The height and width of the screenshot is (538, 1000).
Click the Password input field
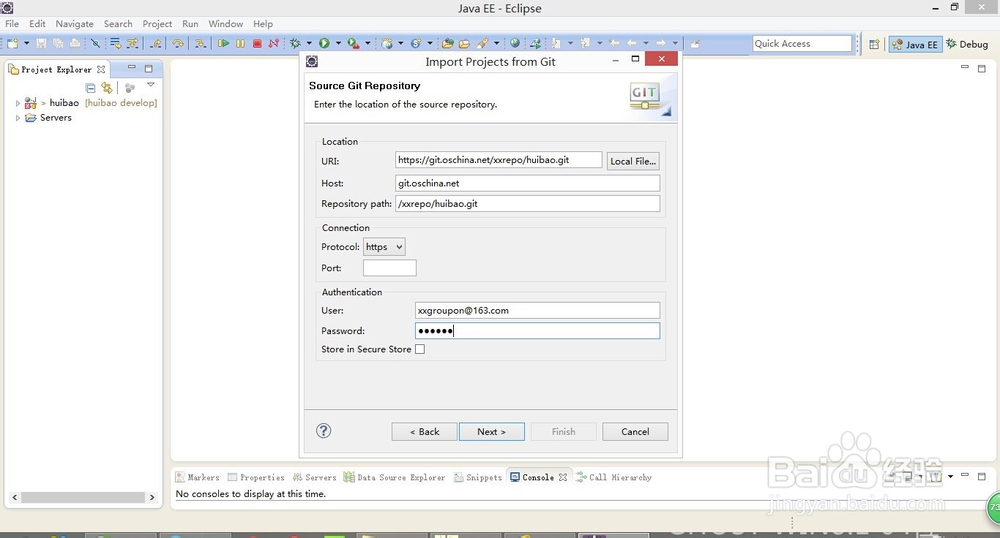tap(537, 331)
